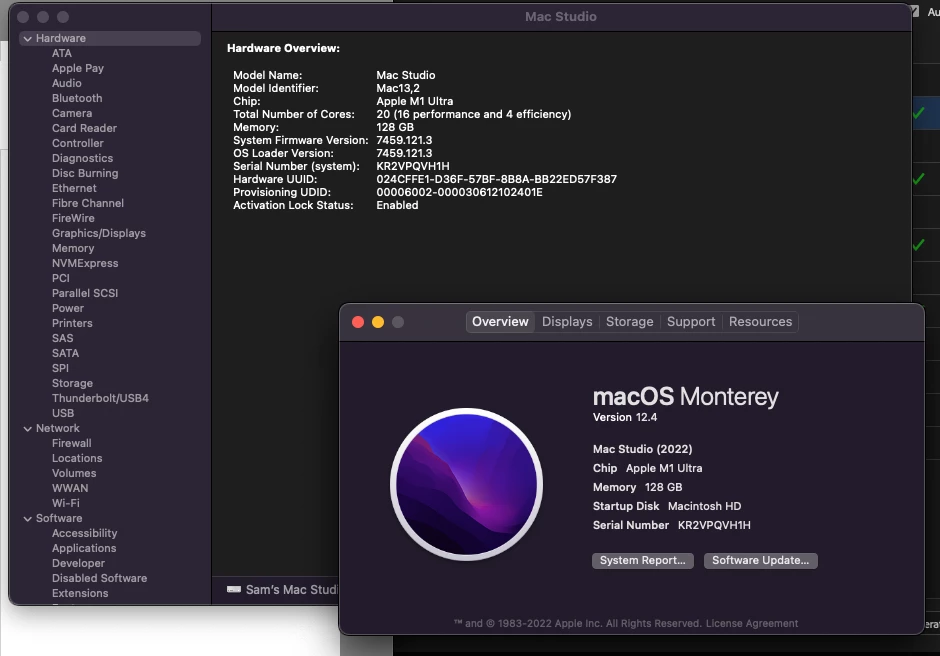940x656 pixels.
Task: Click the Model Identifier value Mac13,2
Action: point(398,88)
